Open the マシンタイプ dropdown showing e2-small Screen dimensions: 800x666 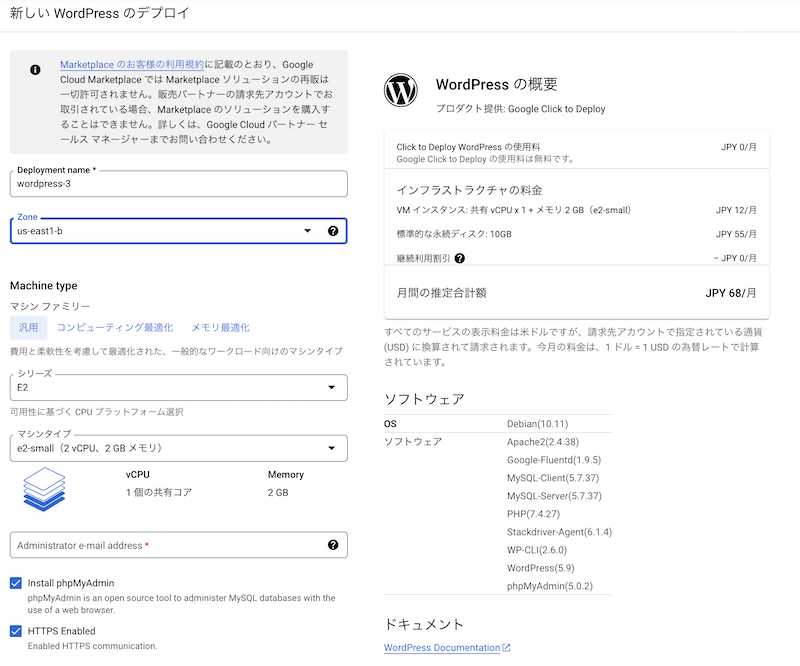click(179, 448)
